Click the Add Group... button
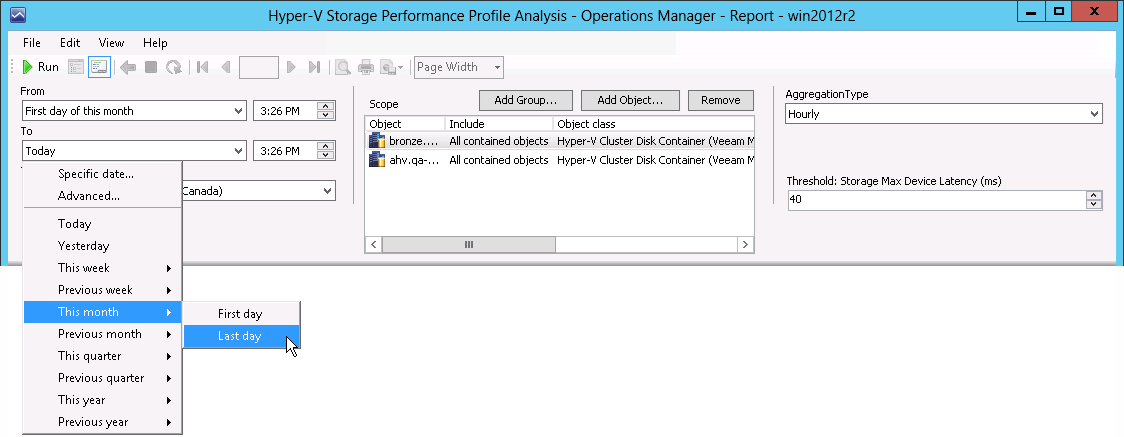The height and width of the screenshot is (437, 1124). point(526,100)
